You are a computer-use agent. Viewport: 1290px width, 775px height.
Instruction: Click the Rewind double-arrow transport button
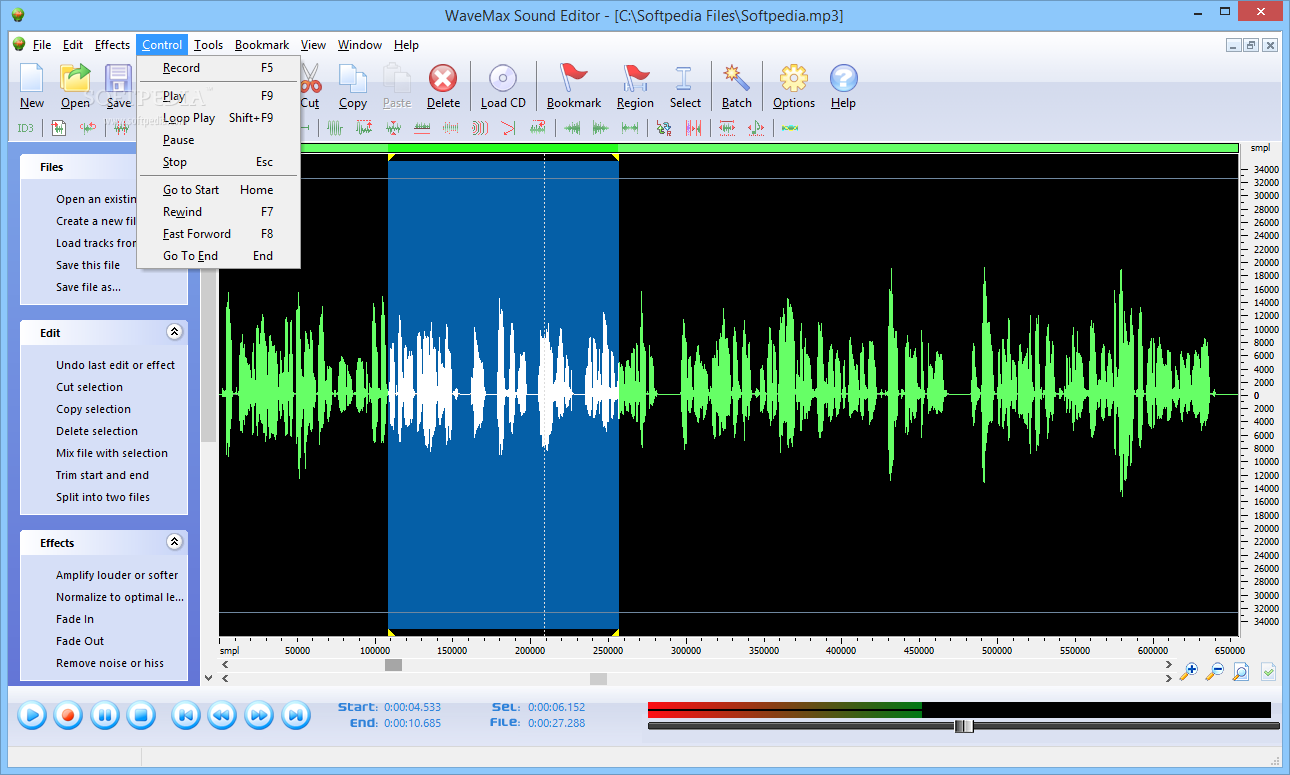pos(222,715)
